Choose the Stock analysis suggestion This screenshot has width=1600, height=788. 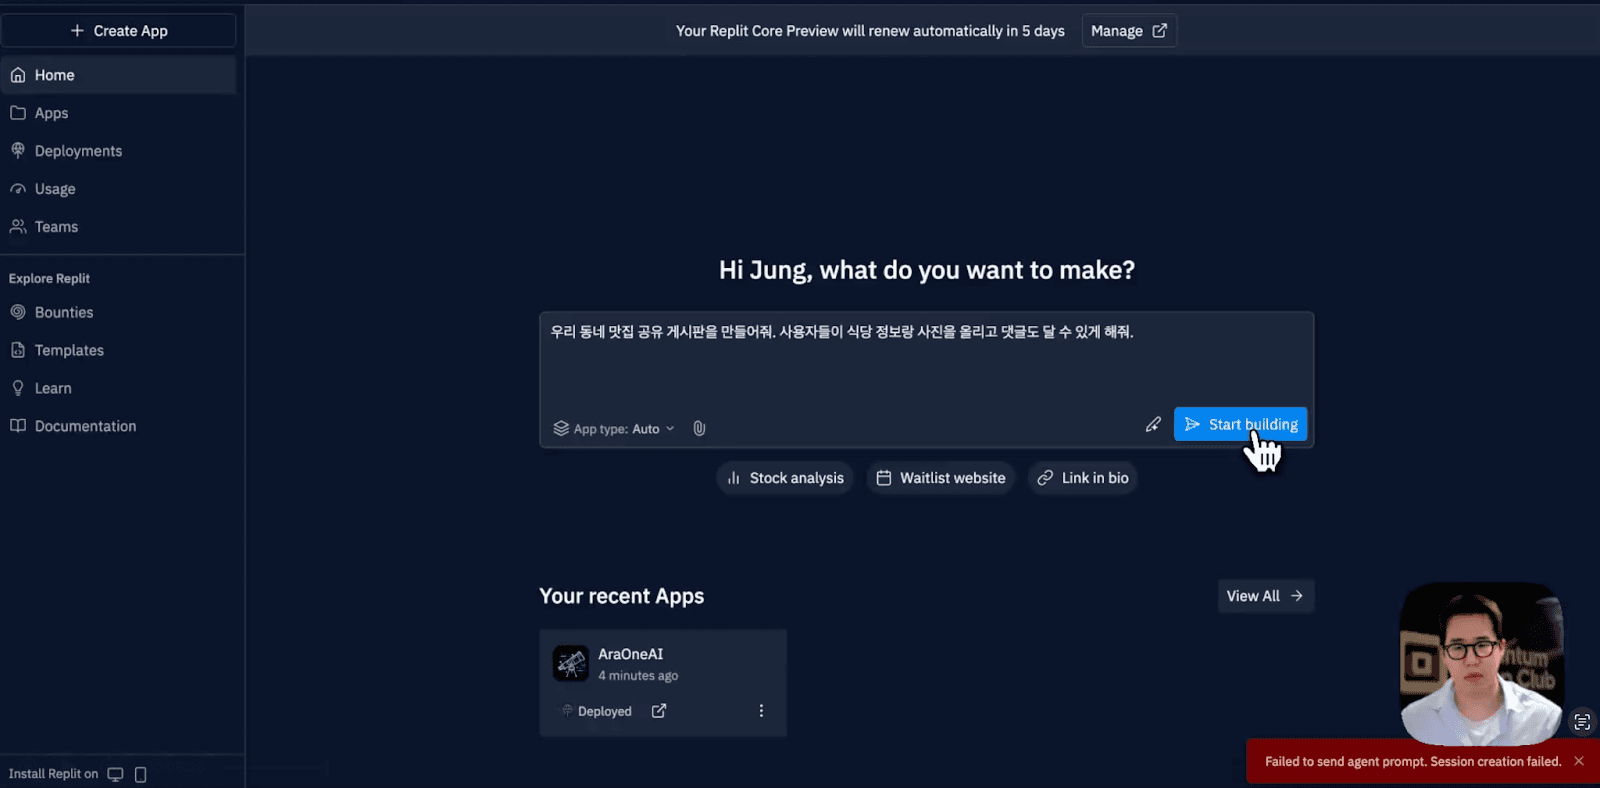click(785, 478)
